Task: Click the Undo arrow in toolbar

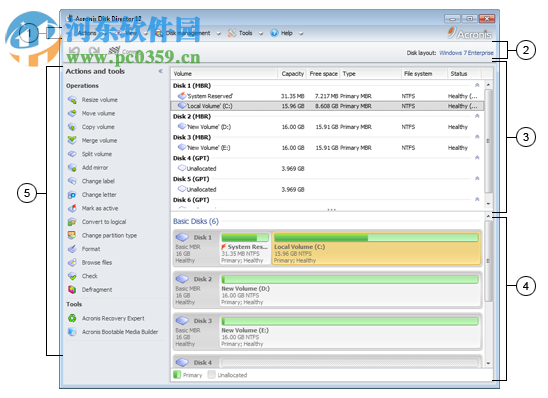Action: point(74,52)
